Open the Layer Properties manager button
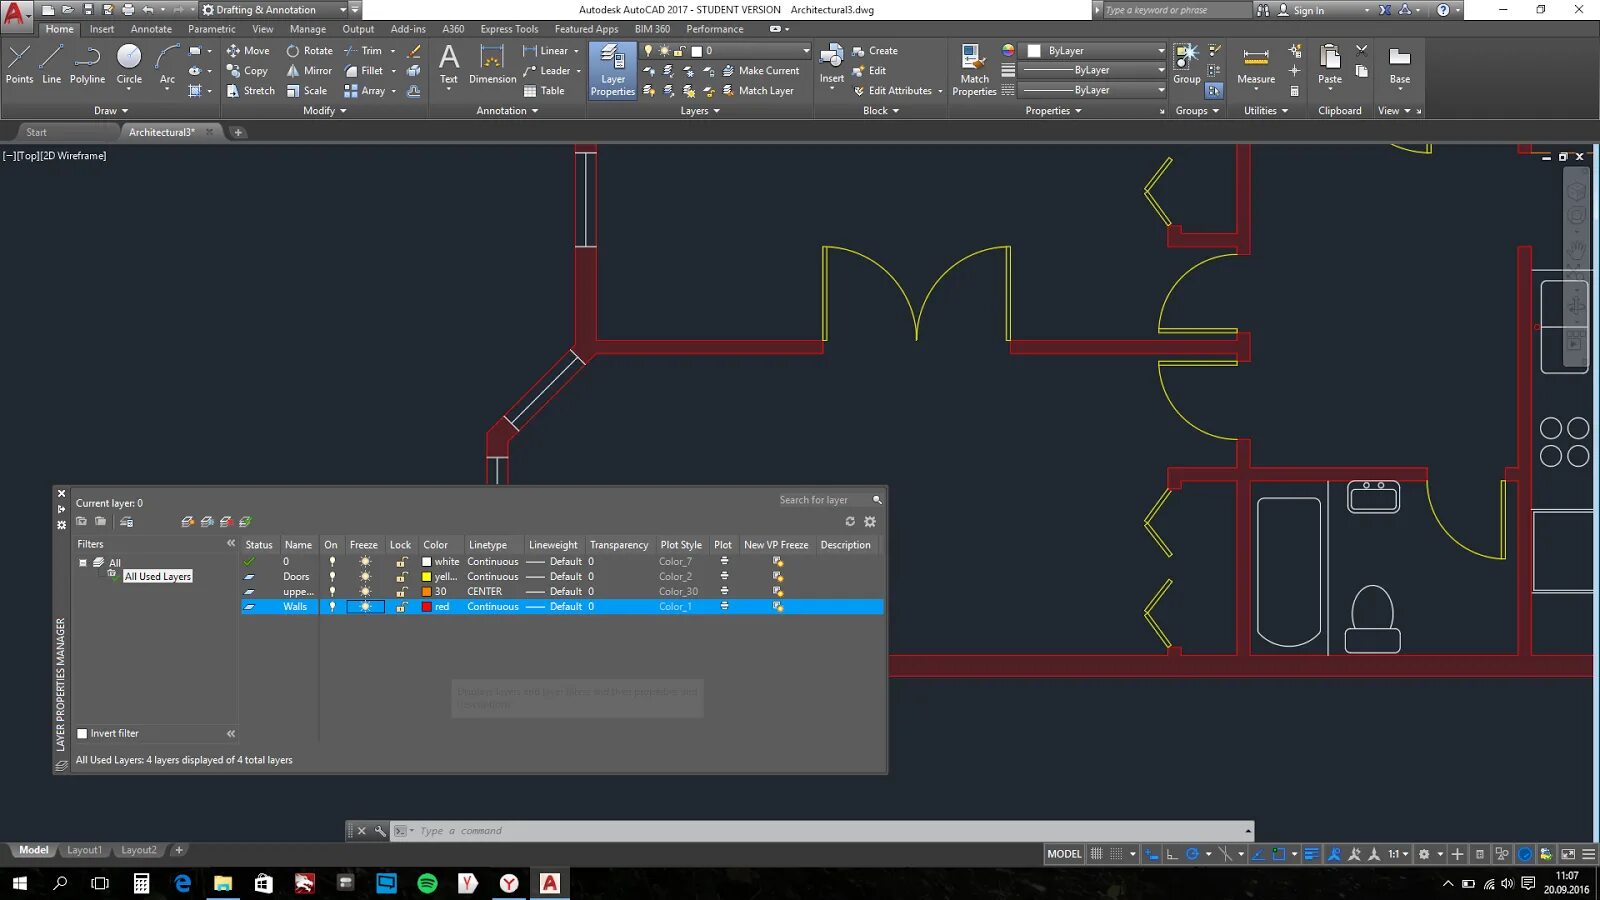This screenshot has height=900, width=1600. (x=612, y=70)
